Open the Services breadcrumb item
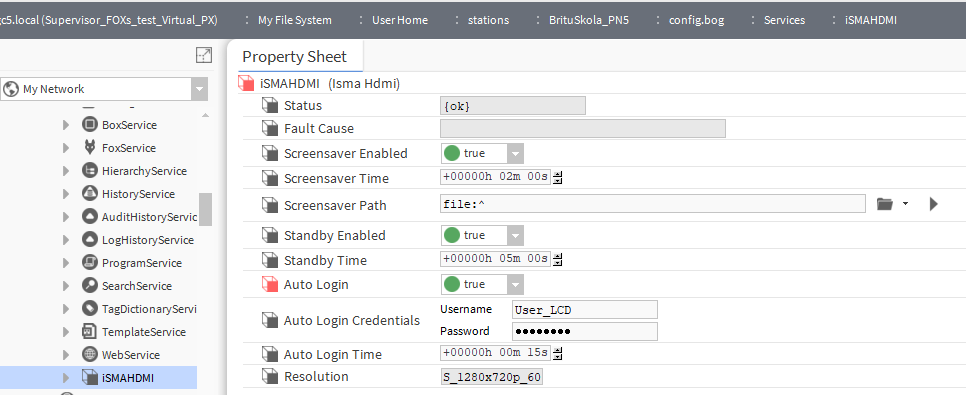The height and width of the screenshot is (395, 966). (784, 20)
